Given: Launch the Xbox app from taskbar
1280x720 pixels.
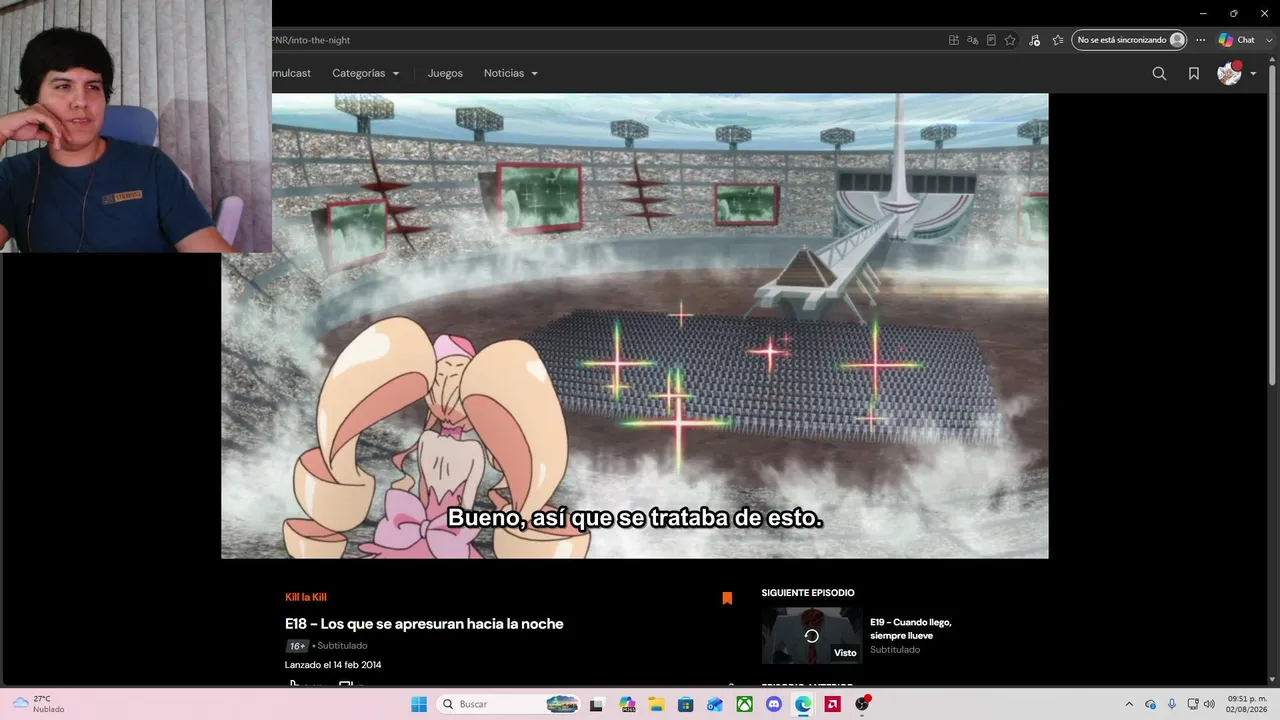Looking at the screenshot, I should pyautogui.click(x=744, y=704).
